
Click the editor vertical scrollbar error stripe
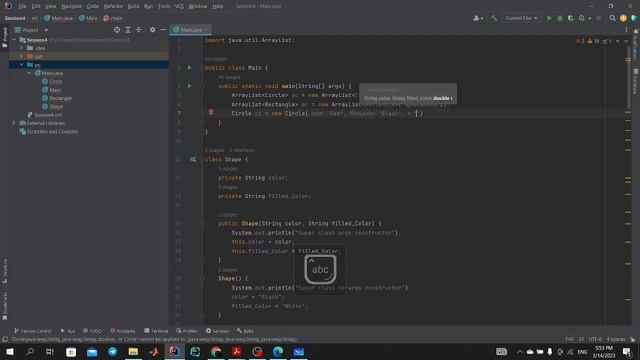pyautogui.click(x=628, y=180)
